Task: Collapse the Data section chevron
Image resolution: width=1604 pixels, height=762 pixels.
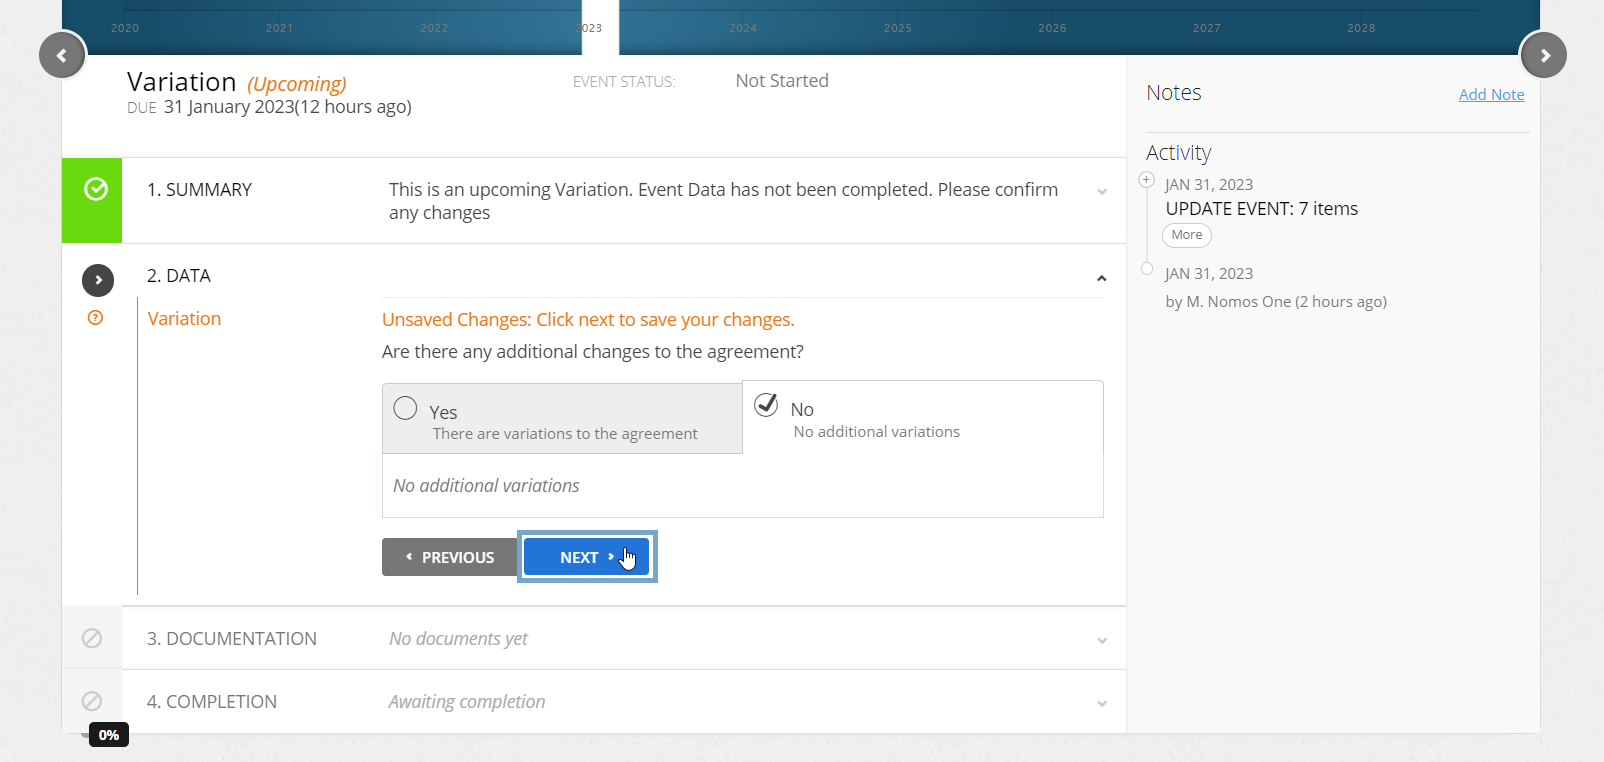Action: click(x=1102, y=278)
